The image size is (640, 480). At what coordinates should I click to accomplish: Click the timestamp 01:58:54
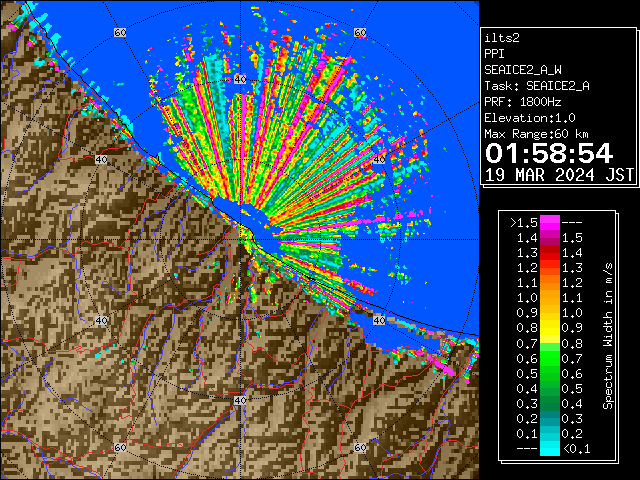click(x=549, y=153)
